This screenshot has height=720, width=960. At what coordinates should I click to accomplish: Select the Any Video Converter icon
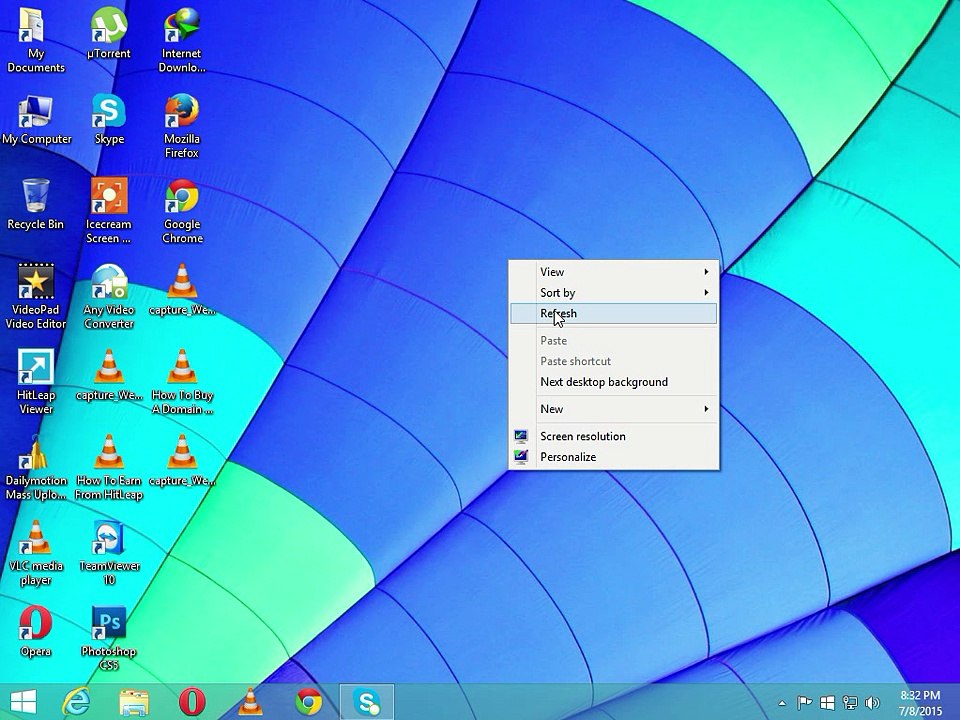pos(109,297)
